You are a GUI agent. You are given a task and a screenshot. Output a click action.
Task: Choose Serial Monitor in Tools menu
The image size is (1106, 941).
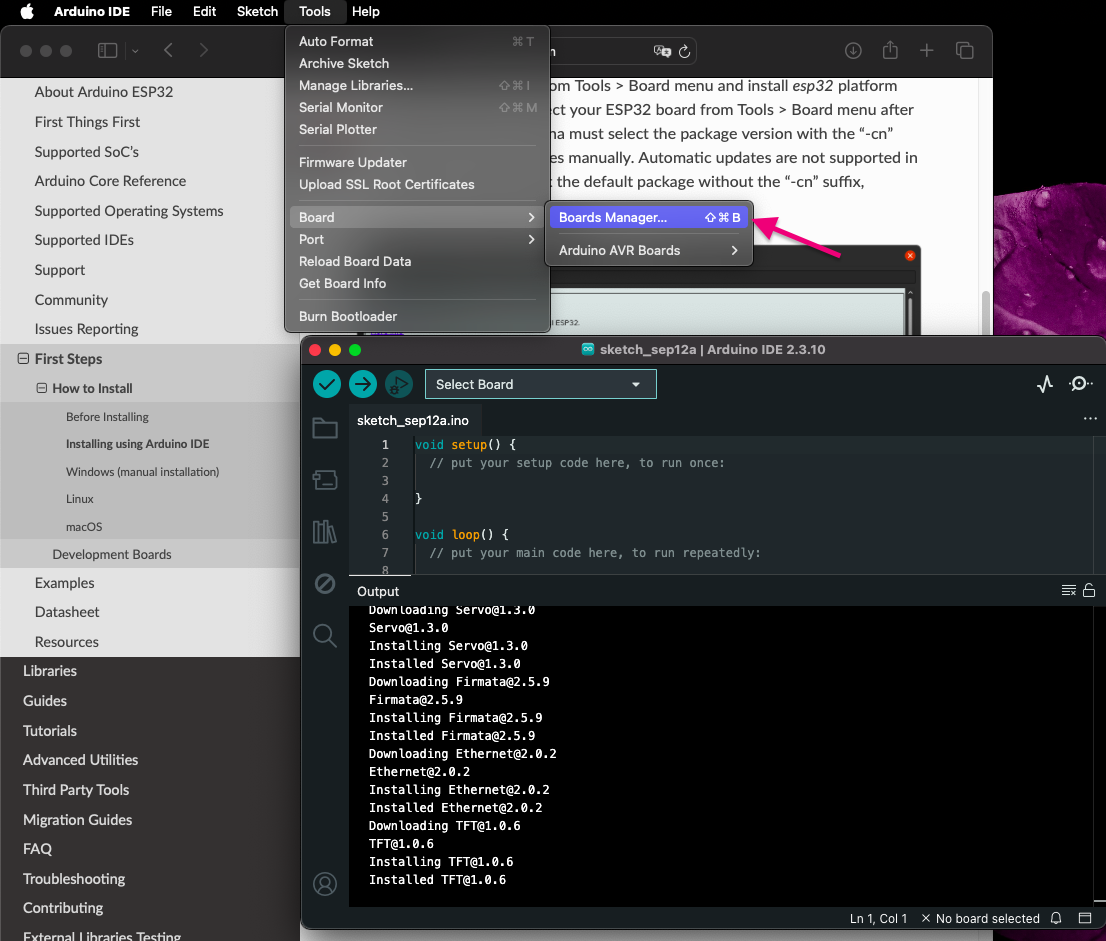point(416,107)
